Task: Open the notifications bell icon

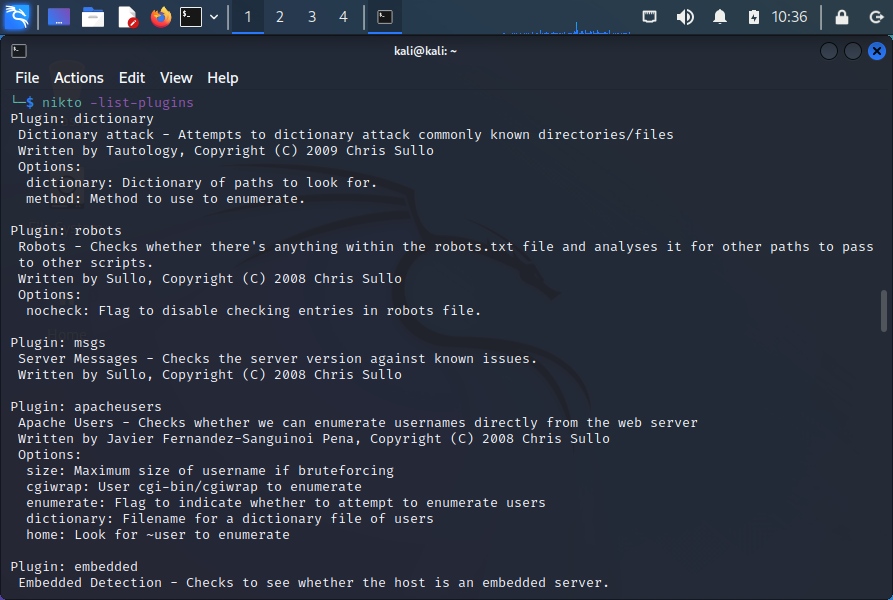Action: tap(720, 17)
